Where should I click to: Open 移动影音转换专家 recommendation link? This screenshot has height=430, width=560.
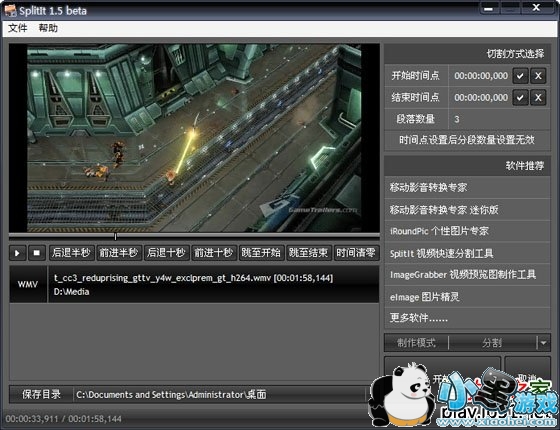point(467,188)
